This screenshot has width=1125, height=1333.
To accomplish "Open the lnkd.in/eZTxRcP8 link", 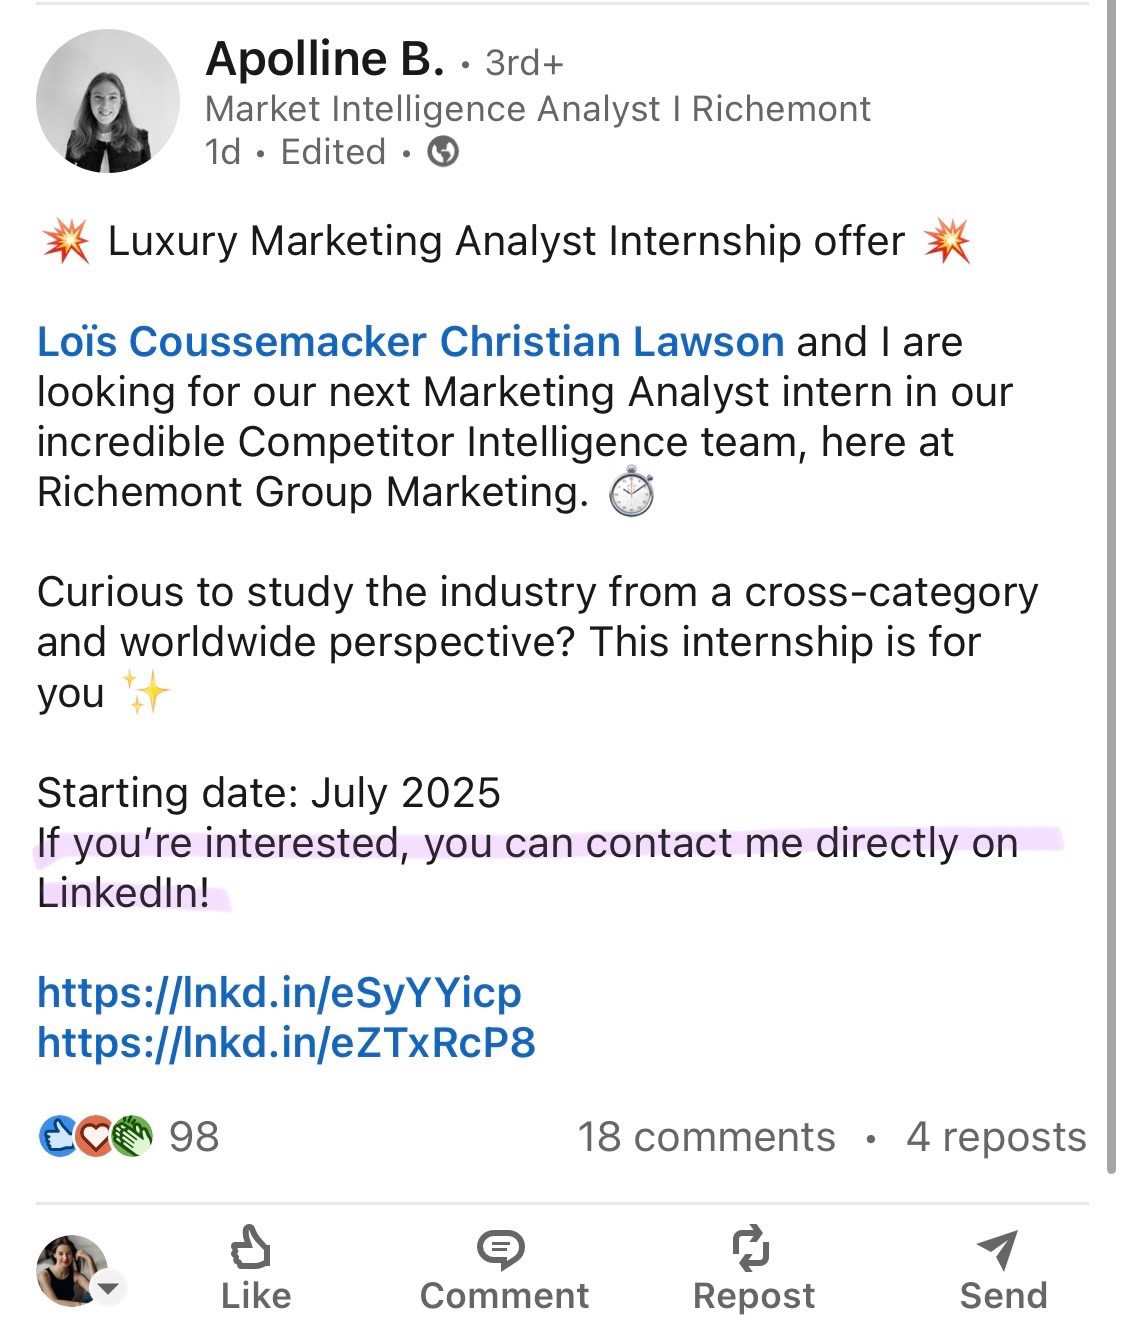I will [286, 1043].
